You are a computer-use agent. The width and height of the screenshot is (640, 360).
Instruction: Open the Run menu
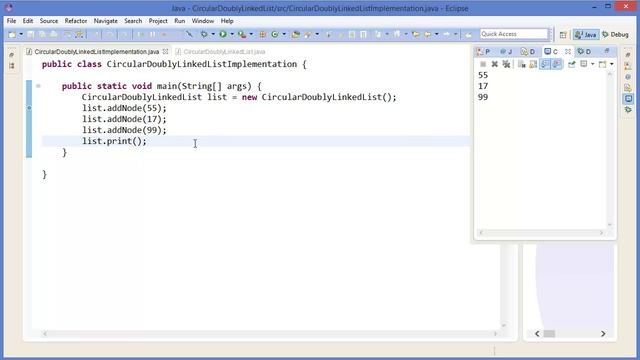pos(180,21)
